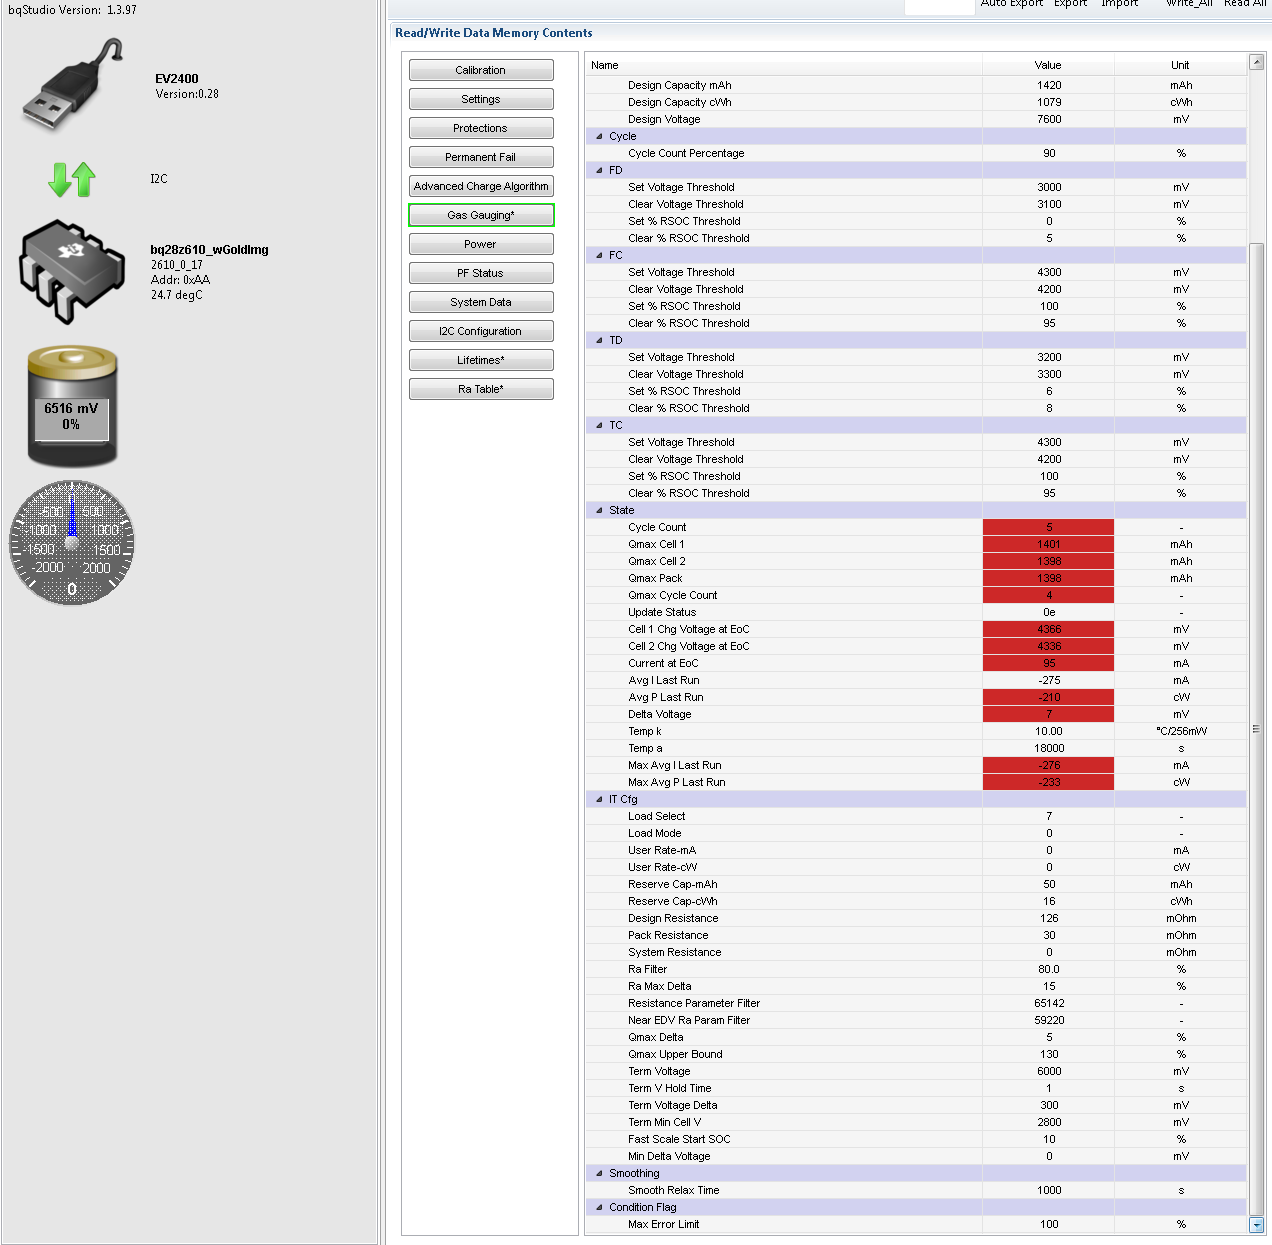This screenshot has height=1245, width=1272.
Task: Collapse the State group
Action: [600, 510]
